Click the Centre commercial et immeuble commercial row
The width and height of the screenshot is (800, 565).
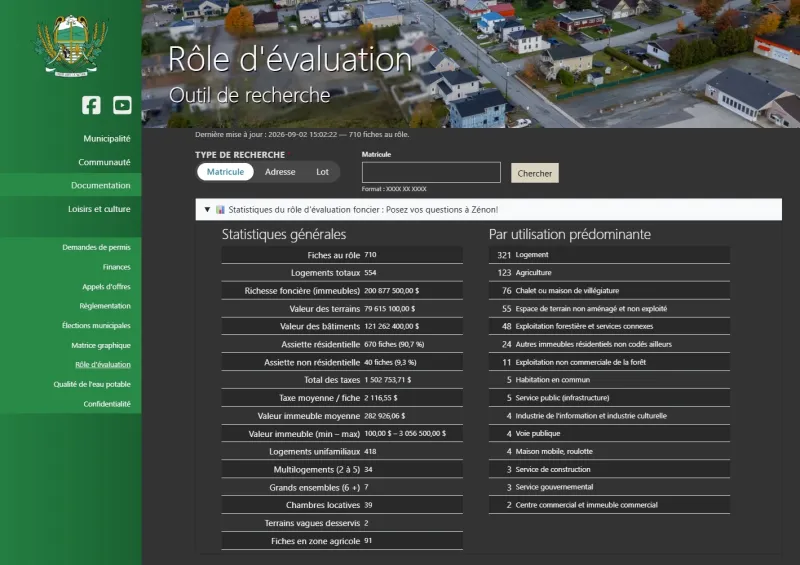pyautogui.click(x=609, y=505)
